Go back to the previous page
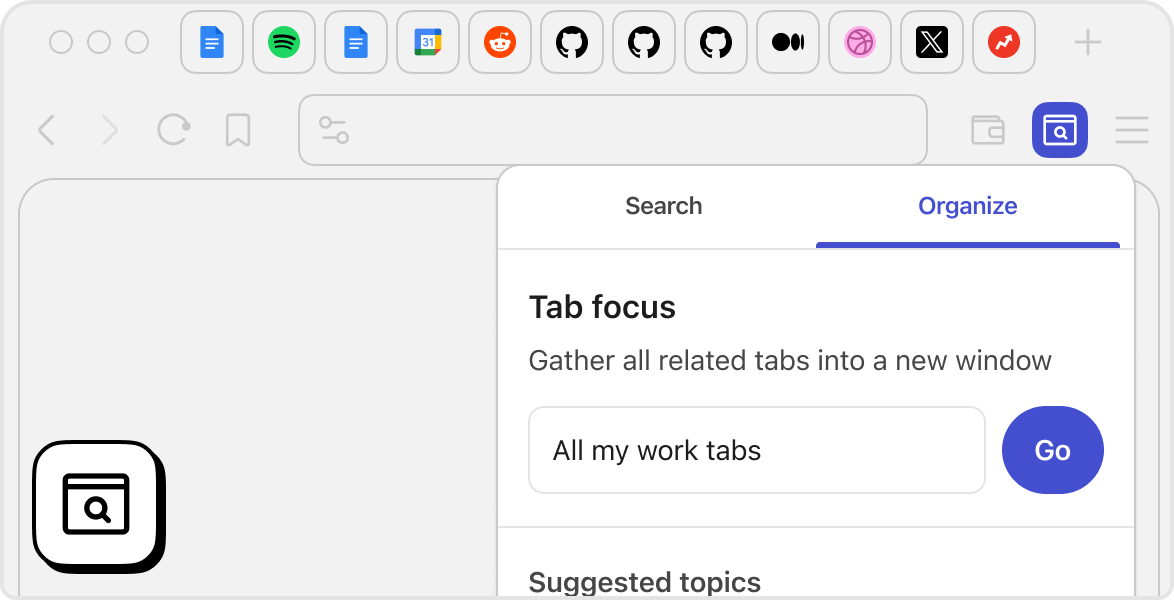 click(x=46, y=130)
